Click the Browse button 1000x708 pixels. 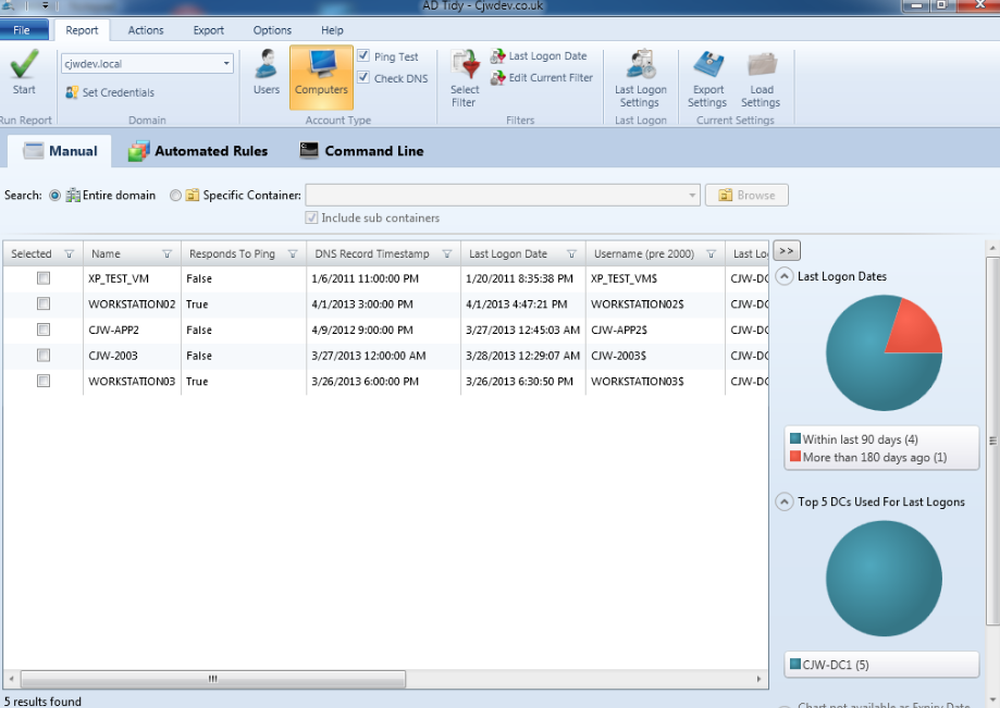coord(746,195)
